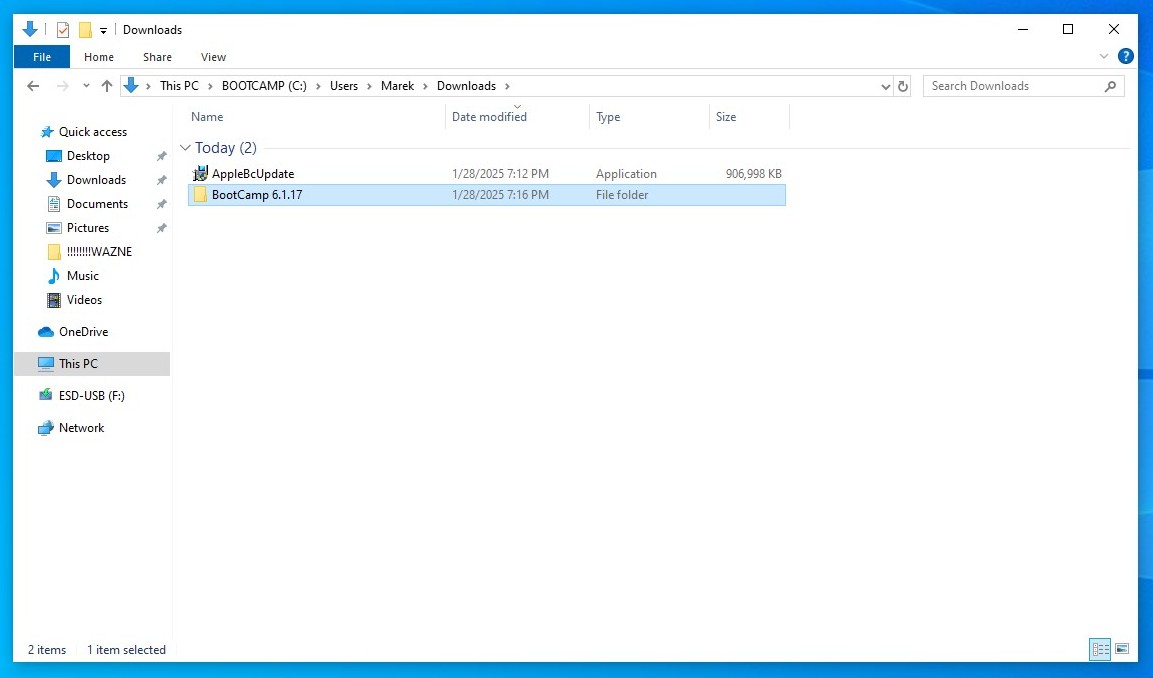This screenshot has width=1153, height=678.
Task: Click BOOTCAMP (C:) in the address path
Action: tap(264, 86)
